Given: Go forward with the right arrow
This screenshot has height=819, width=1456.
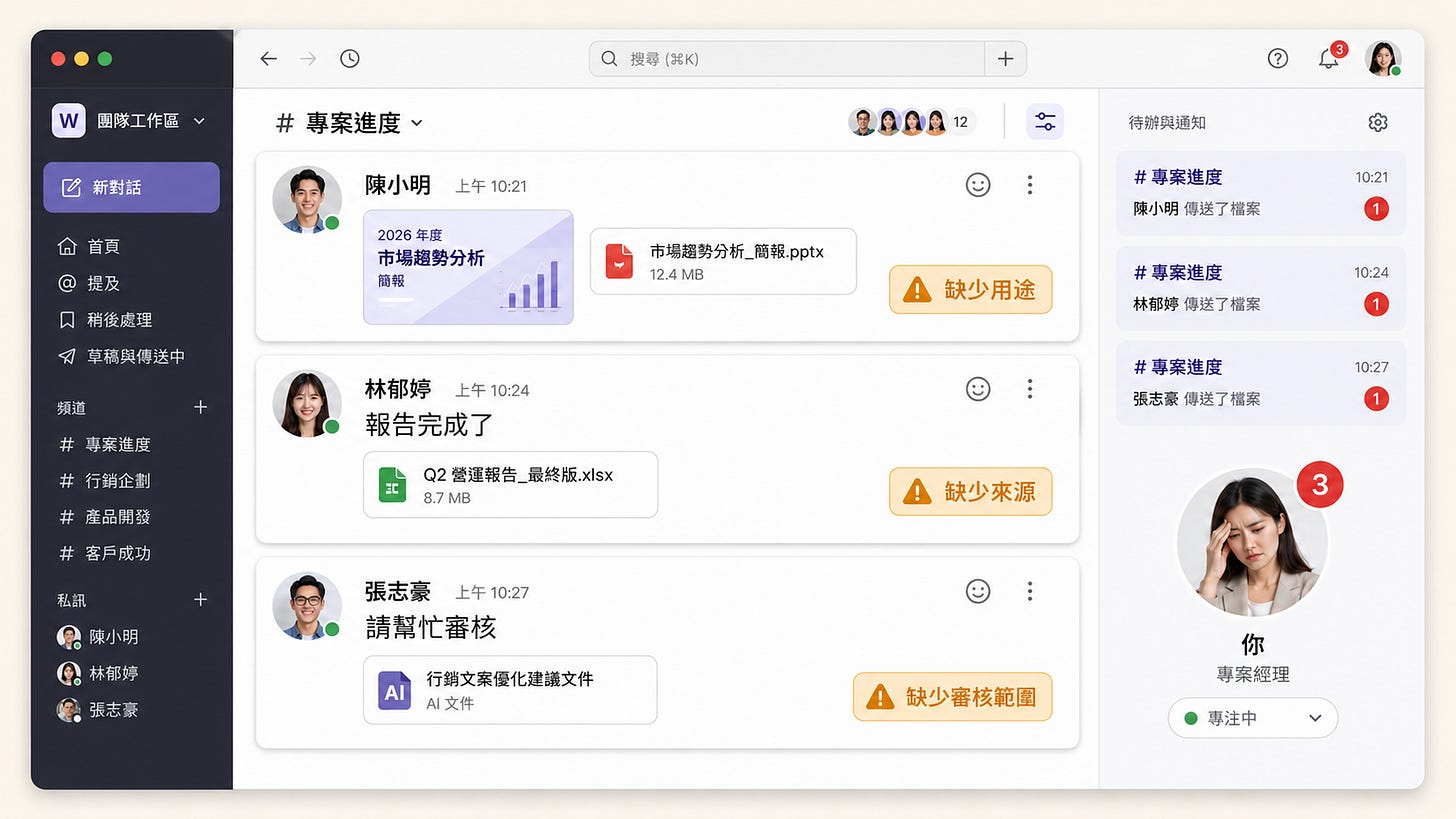Looking at the screenshot, I should pos(308,59).
